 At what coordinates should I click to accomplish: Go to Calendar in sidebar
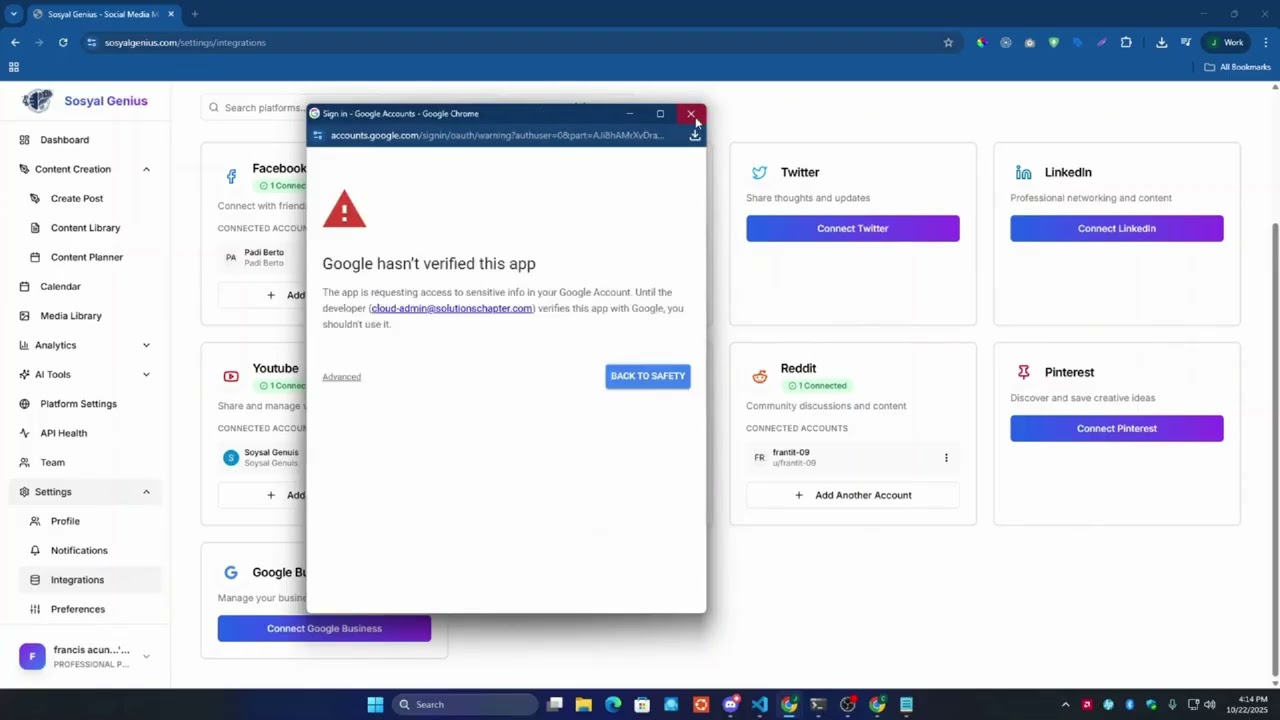60,286
